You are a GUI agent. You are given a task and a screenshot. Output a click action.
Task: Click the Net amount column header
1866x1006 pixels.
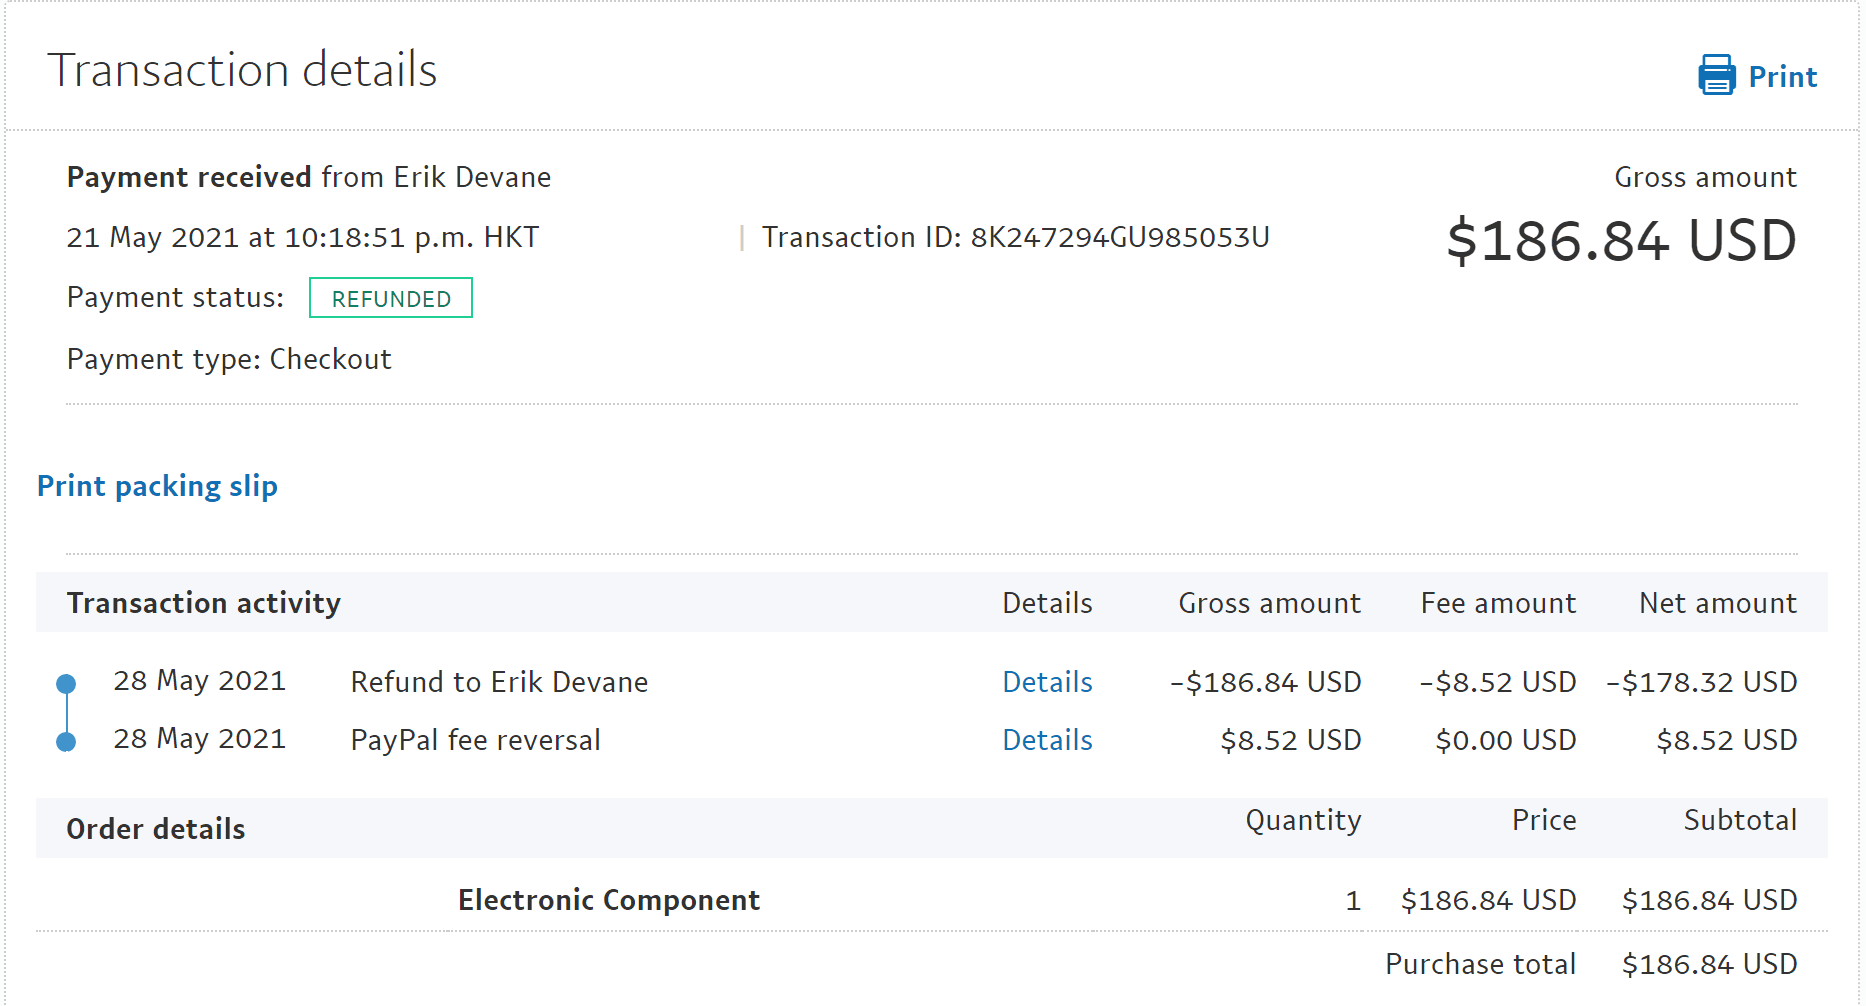[x=1717, y=603]
